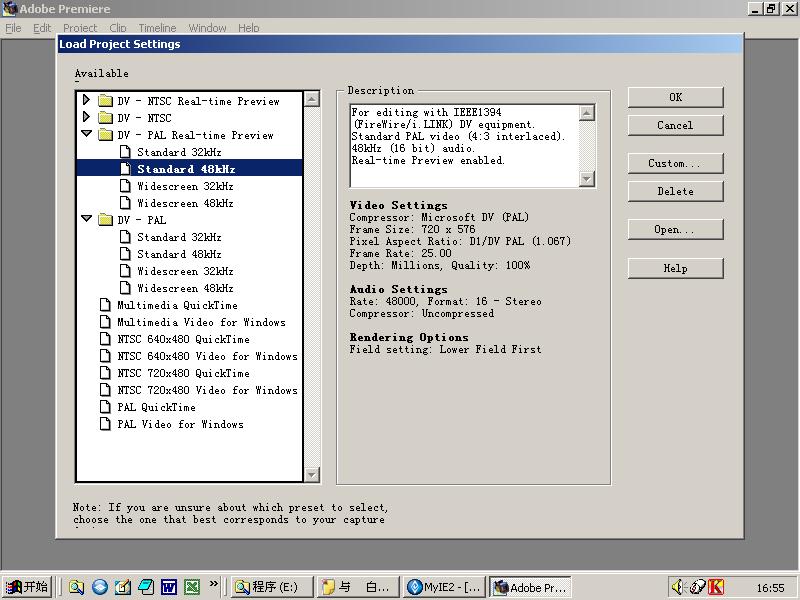The width and height of the screenshot is (800, 600).
Task: Click the folder icon beside plain DV - PAL
Action: point(105,220)
